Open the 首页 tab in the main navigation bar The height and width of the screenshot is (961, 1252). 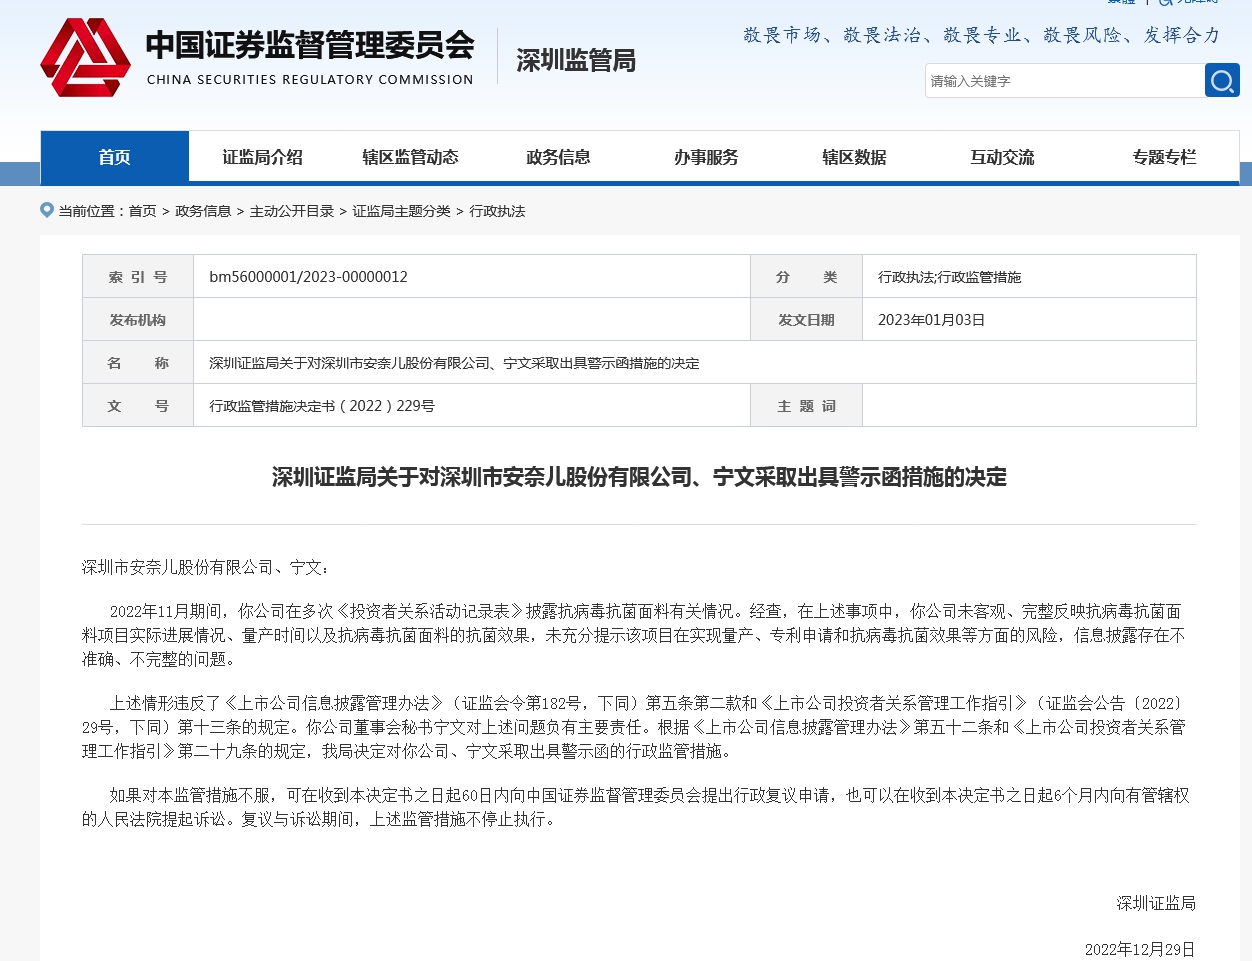point(114,157)
